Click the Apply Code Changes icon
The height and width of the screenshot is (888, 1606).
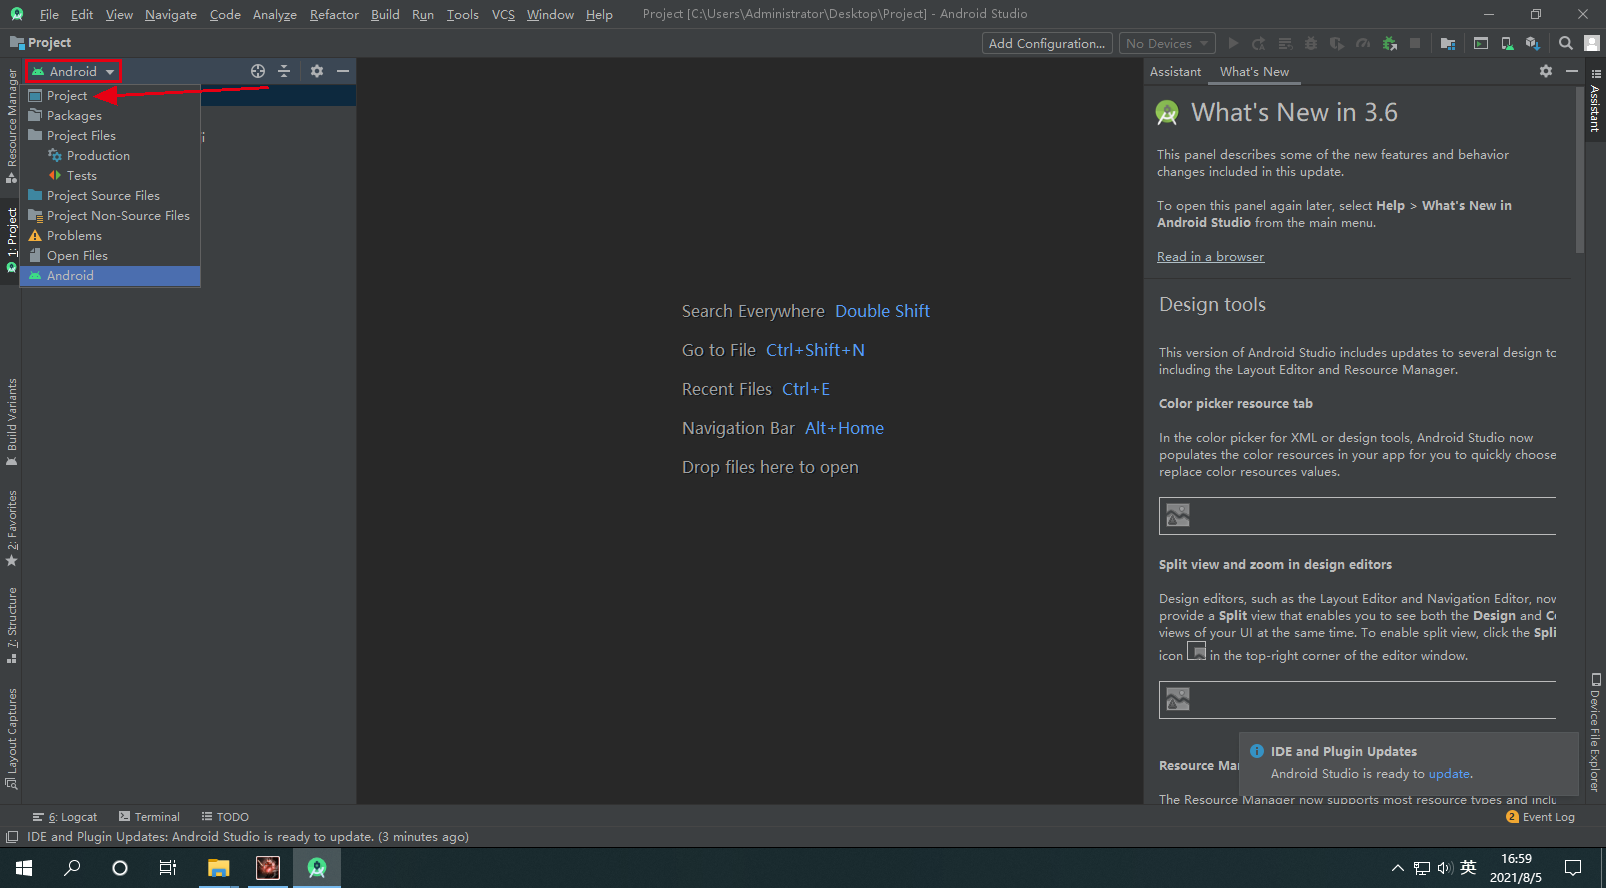1285,43
